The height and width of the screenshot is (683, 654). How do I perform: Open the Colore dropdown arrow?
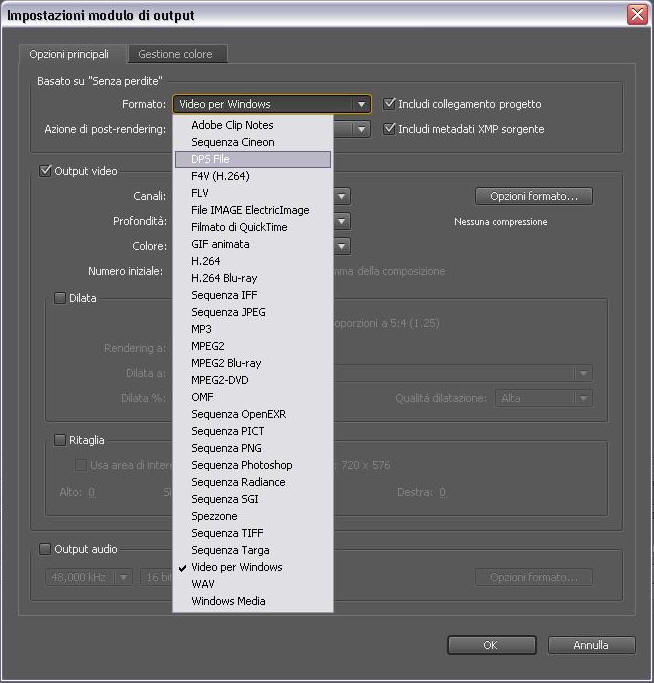pos(342,246)
